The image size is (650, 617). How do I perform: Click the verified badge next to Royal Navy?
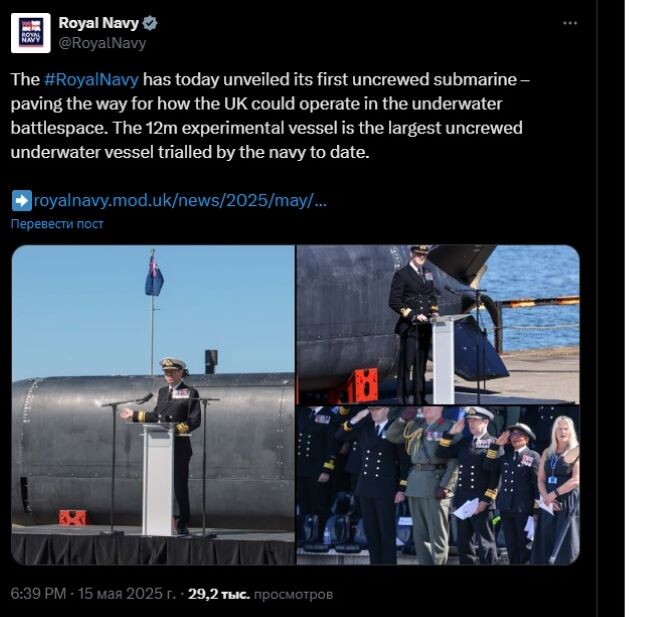pos(150,23)
